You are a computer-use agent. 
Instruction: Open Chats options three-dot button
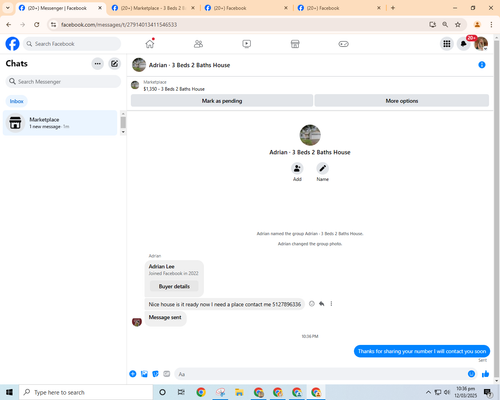[x=97, y=64]
